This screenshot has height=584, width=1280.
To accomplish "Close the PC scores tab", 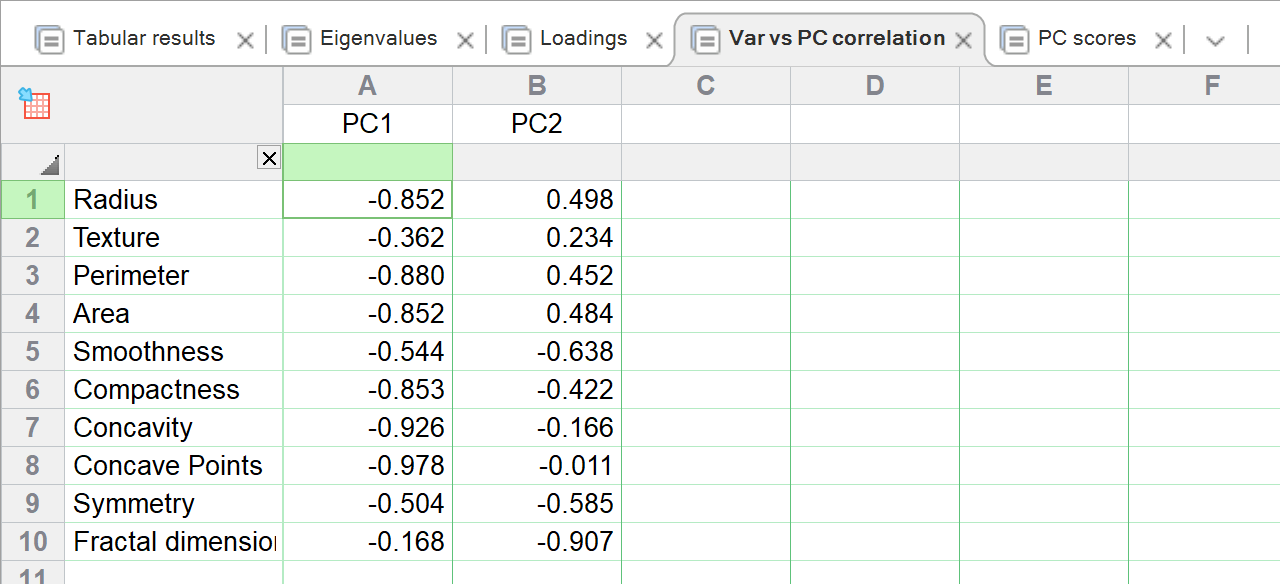I will point(1163,40).
